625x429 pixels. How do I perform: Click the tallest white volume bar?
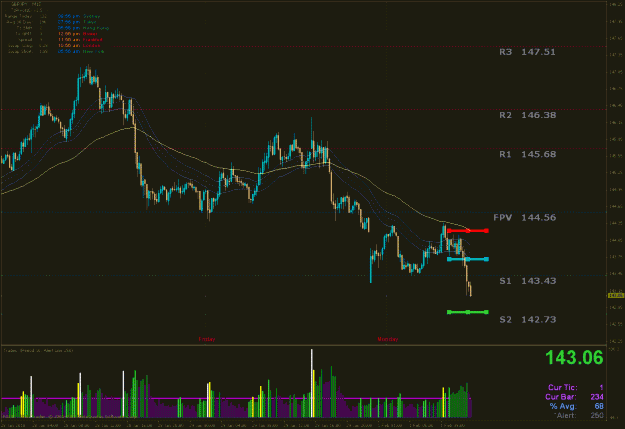pyautogui.click(x=312, y=383)
